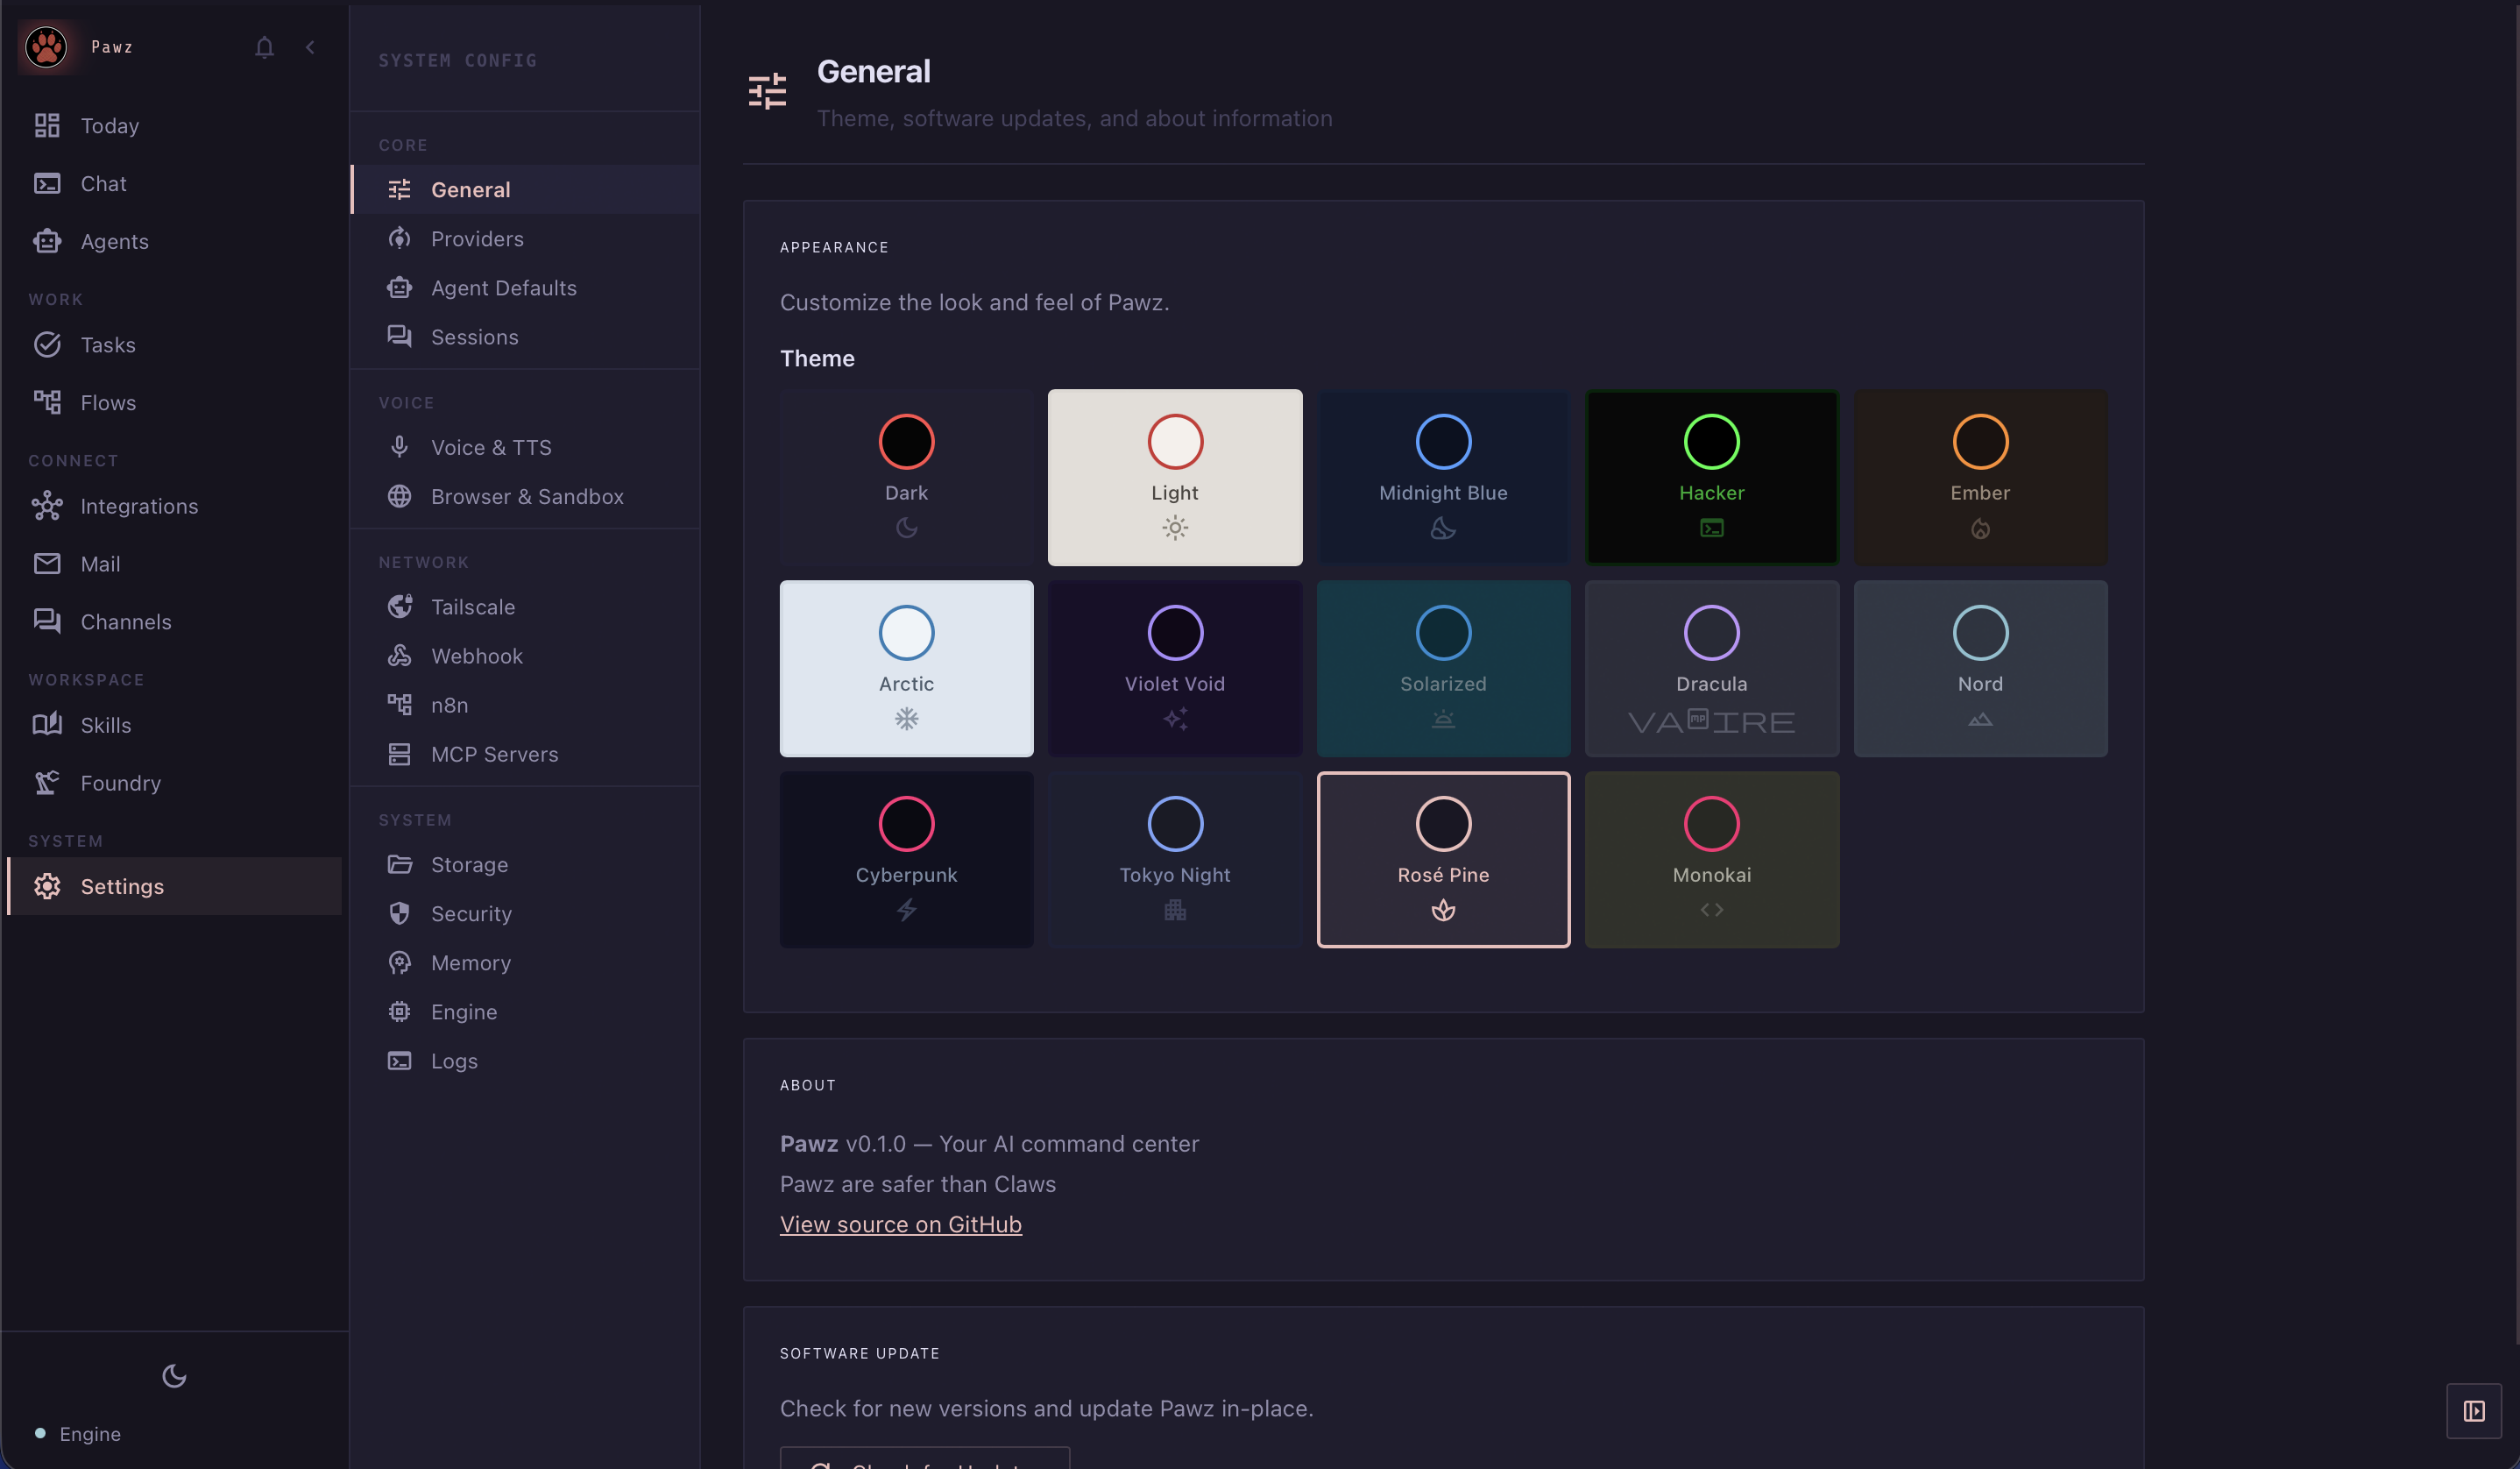Click the Pawz paw logo
2520x1469 pixels.
(45, 46)
